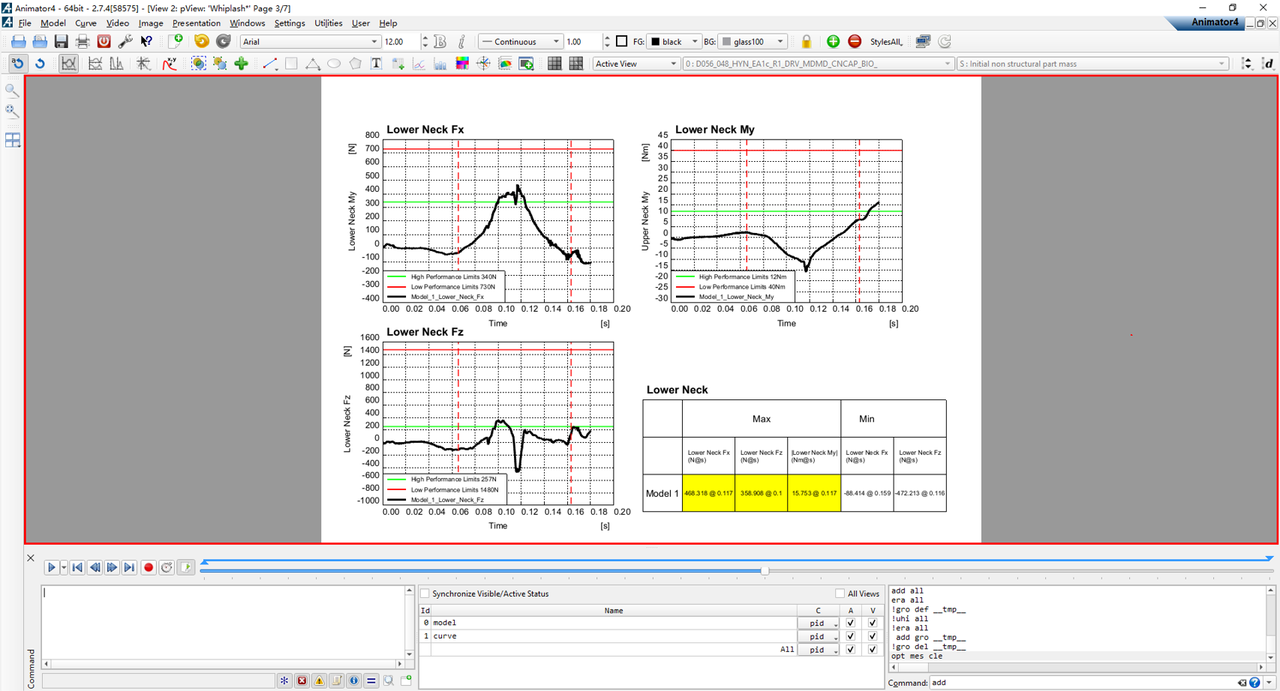Click the wrench settings icon
Image resolution: width=1280 pixels, height=691 pixels.
(x=125, y=42)
